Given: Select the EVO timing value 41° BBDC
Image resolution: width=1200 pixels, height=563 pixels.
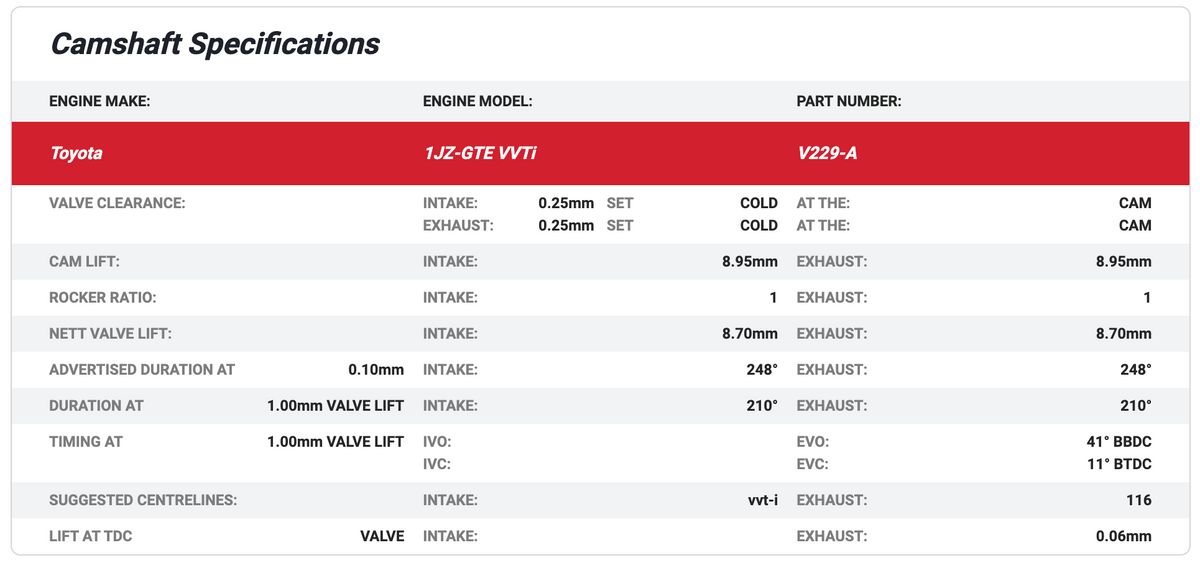Looking at the screenshot, I should point(1111,441).
